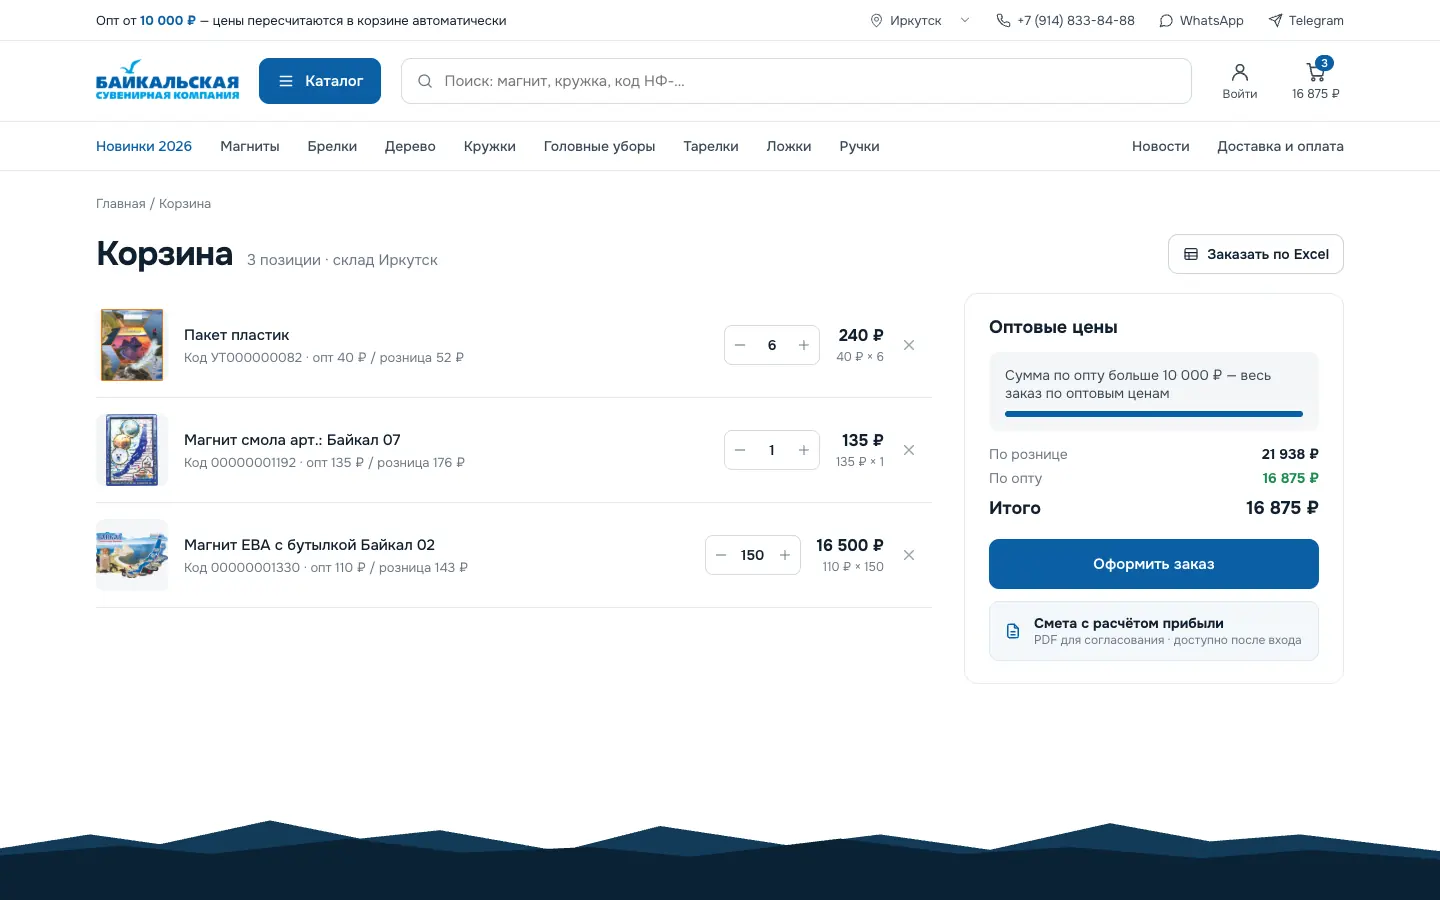Remove Магнит EVA с бутылкой from cart

(909, 555)
